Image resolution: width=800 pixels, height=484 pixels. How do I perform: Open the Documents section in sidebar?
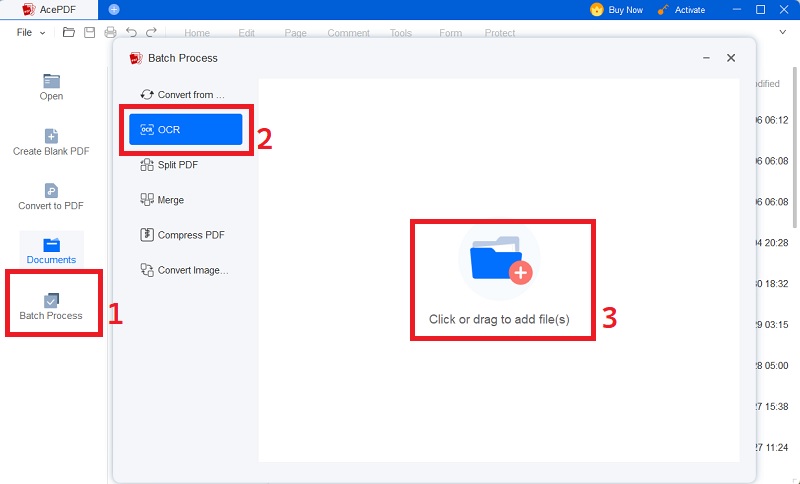[51, 250]
